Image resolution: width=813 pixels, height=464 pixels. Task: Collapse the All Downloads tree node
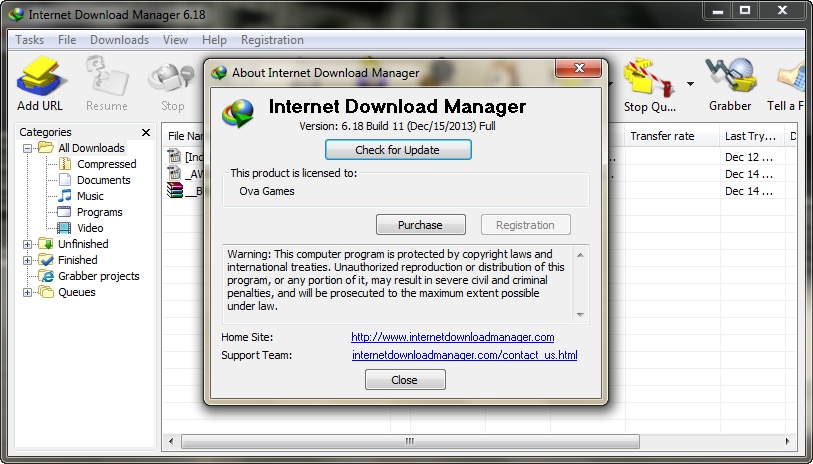coord(27,149)
